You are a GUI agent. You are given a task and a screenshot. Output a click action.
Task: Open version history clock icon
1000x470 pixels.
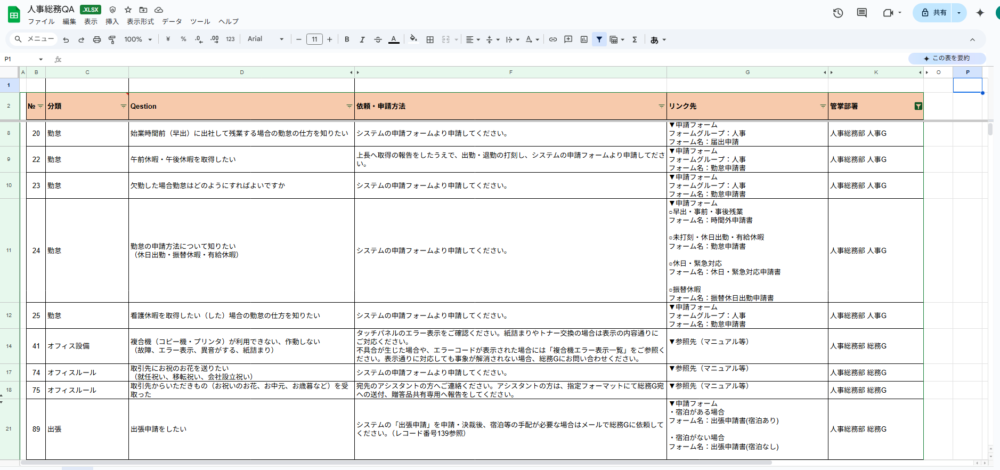click(837, 12)
